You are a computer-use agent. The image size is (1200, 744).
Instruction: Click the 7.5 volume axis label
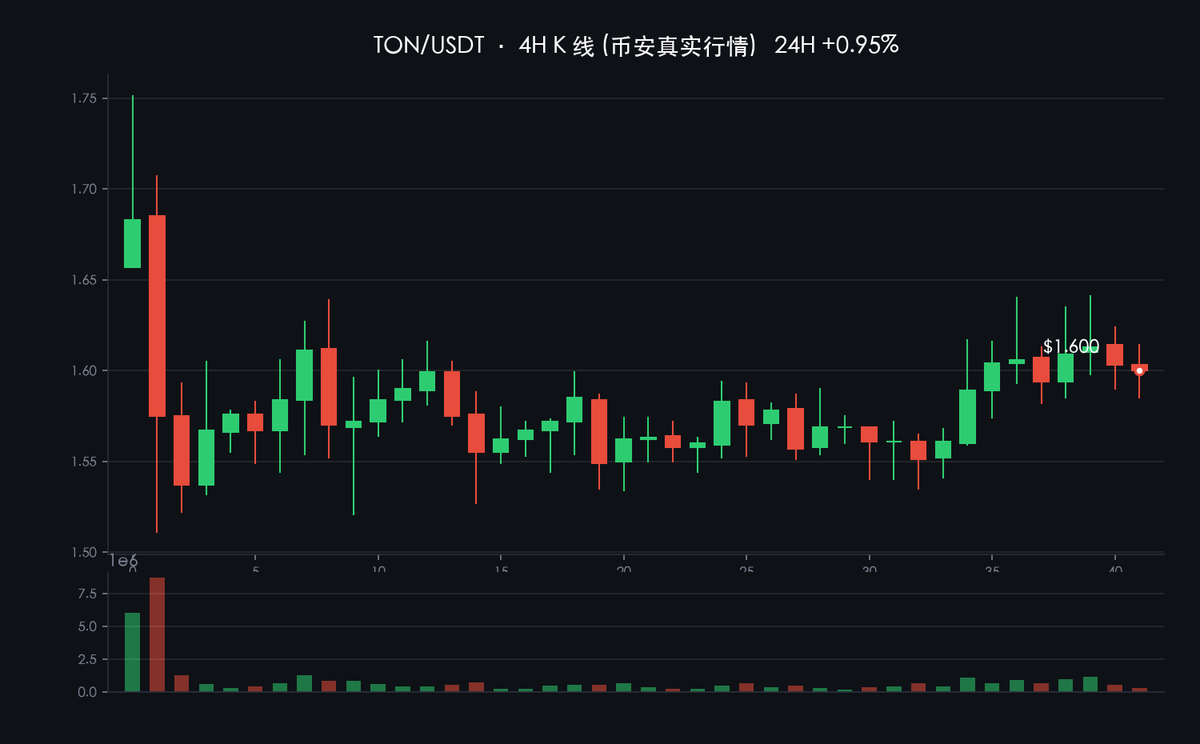tap(89, 594)
